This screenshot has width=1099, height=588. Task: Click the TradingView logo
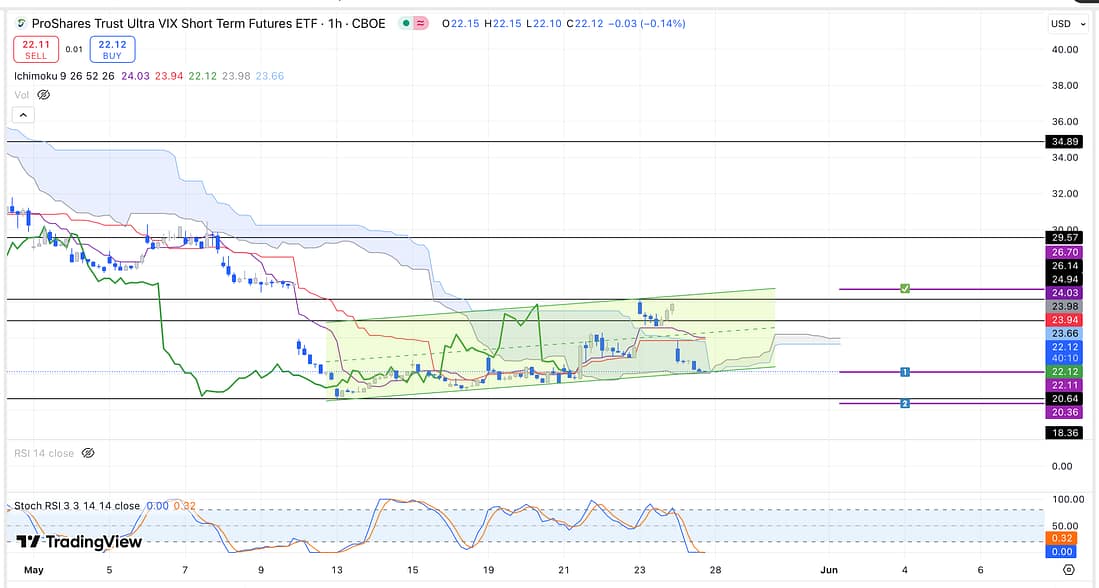click(79, 542)
